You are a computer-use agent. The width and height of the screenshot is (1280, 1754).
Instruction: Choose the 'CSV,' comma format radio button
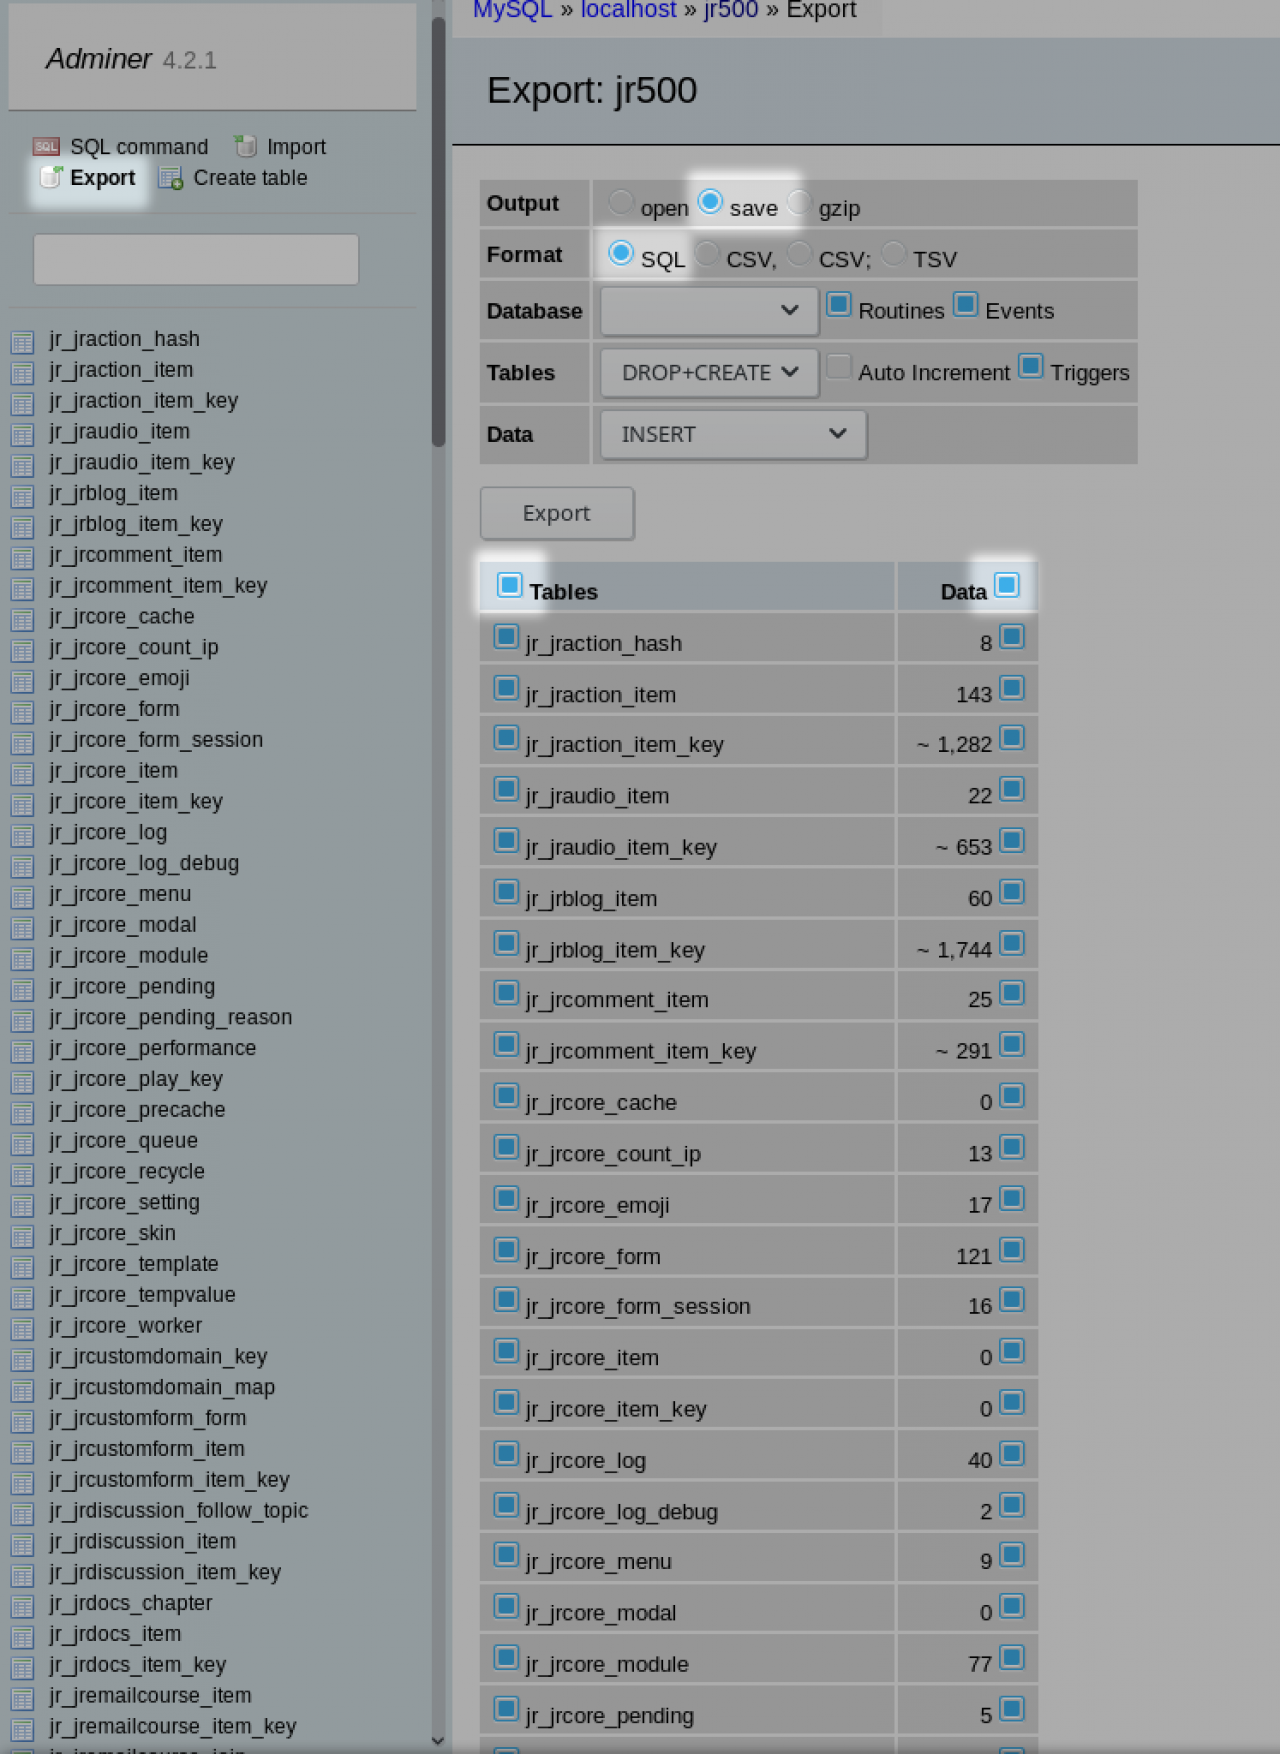tap(707, 253)
